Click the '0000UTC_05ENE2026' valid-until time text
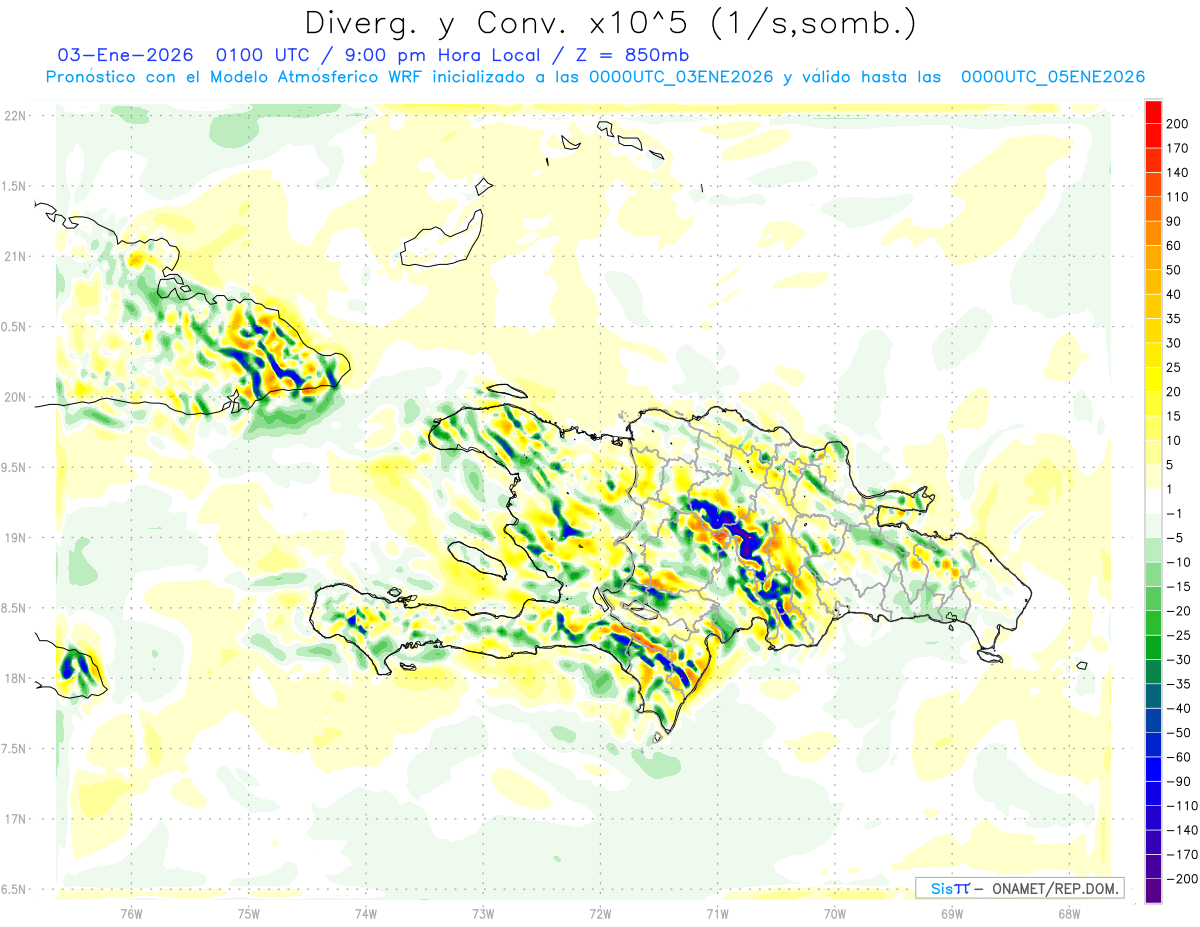This screenshot has height=927, width=1200. [1052, 77]
